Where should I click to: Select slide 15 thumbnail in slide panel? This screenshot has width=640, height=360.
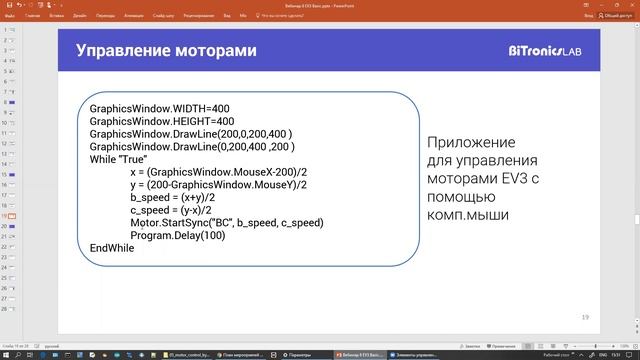click(12, 175)
